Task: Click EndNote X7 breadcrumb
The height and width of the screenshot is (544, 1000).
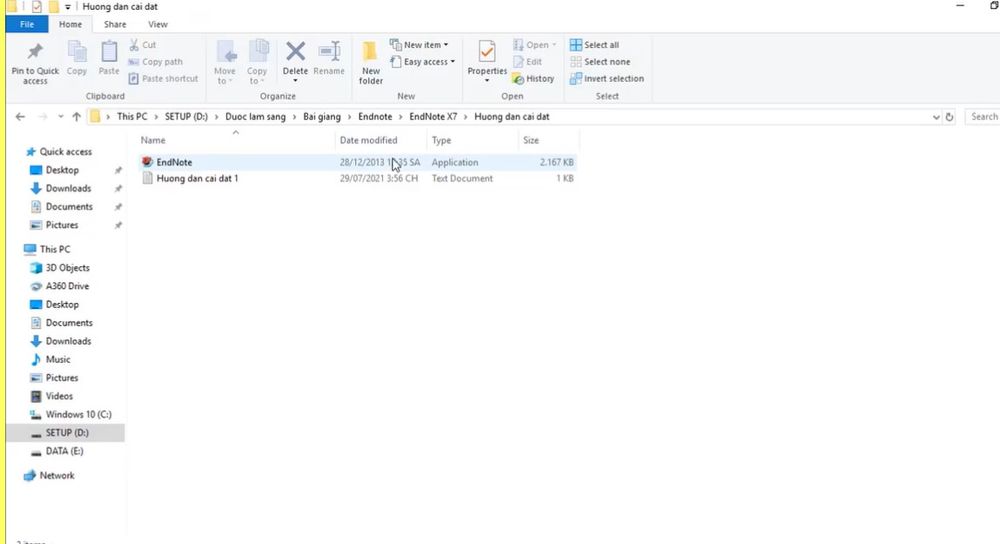Action: click(x=433, y=117)
